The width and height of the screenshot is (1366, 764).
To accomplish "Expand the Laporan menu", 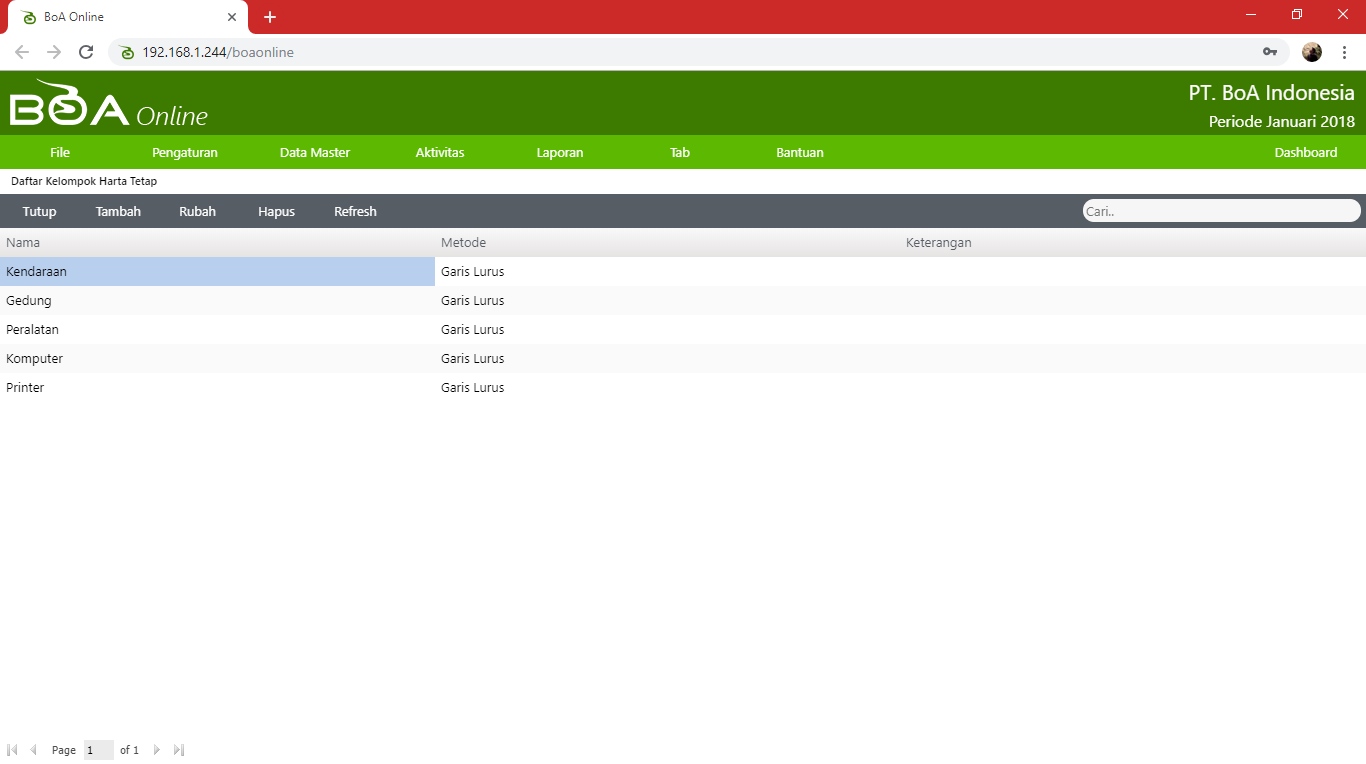I will pyautogui.click(x=560, y=153).
